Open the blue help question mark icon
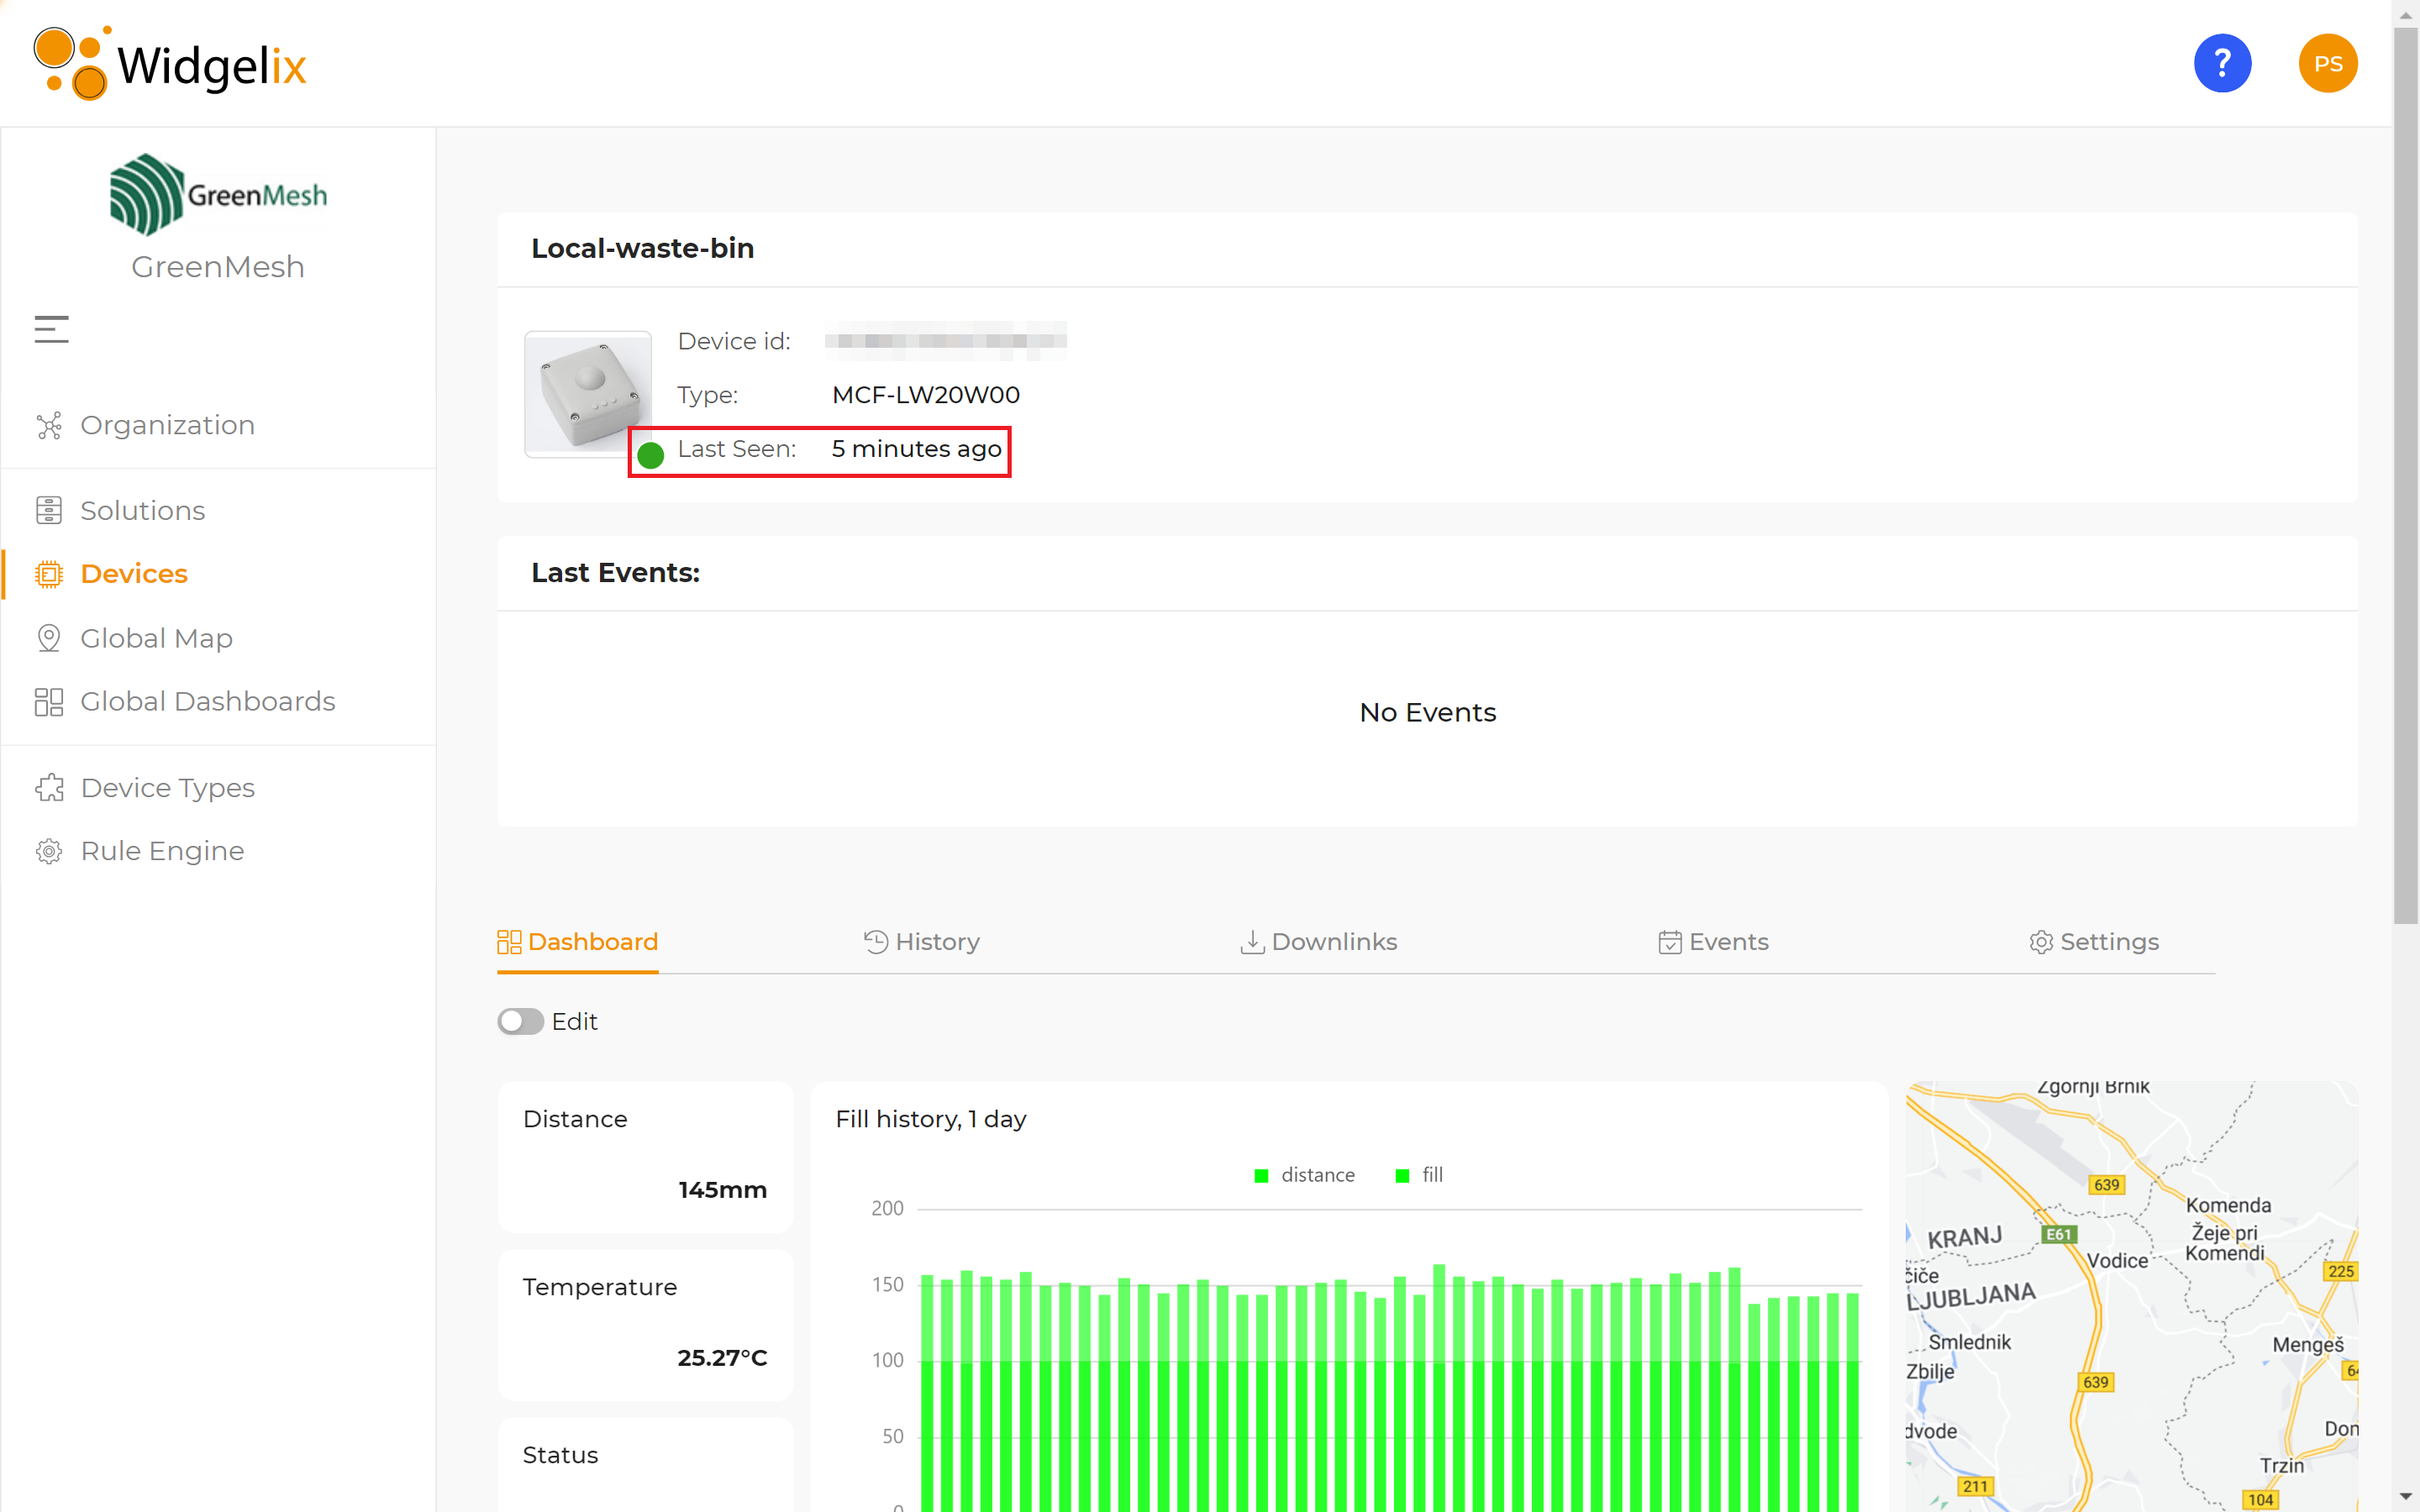Viewport: 2420px width, 1512px height. click(x=2222, y=64)
